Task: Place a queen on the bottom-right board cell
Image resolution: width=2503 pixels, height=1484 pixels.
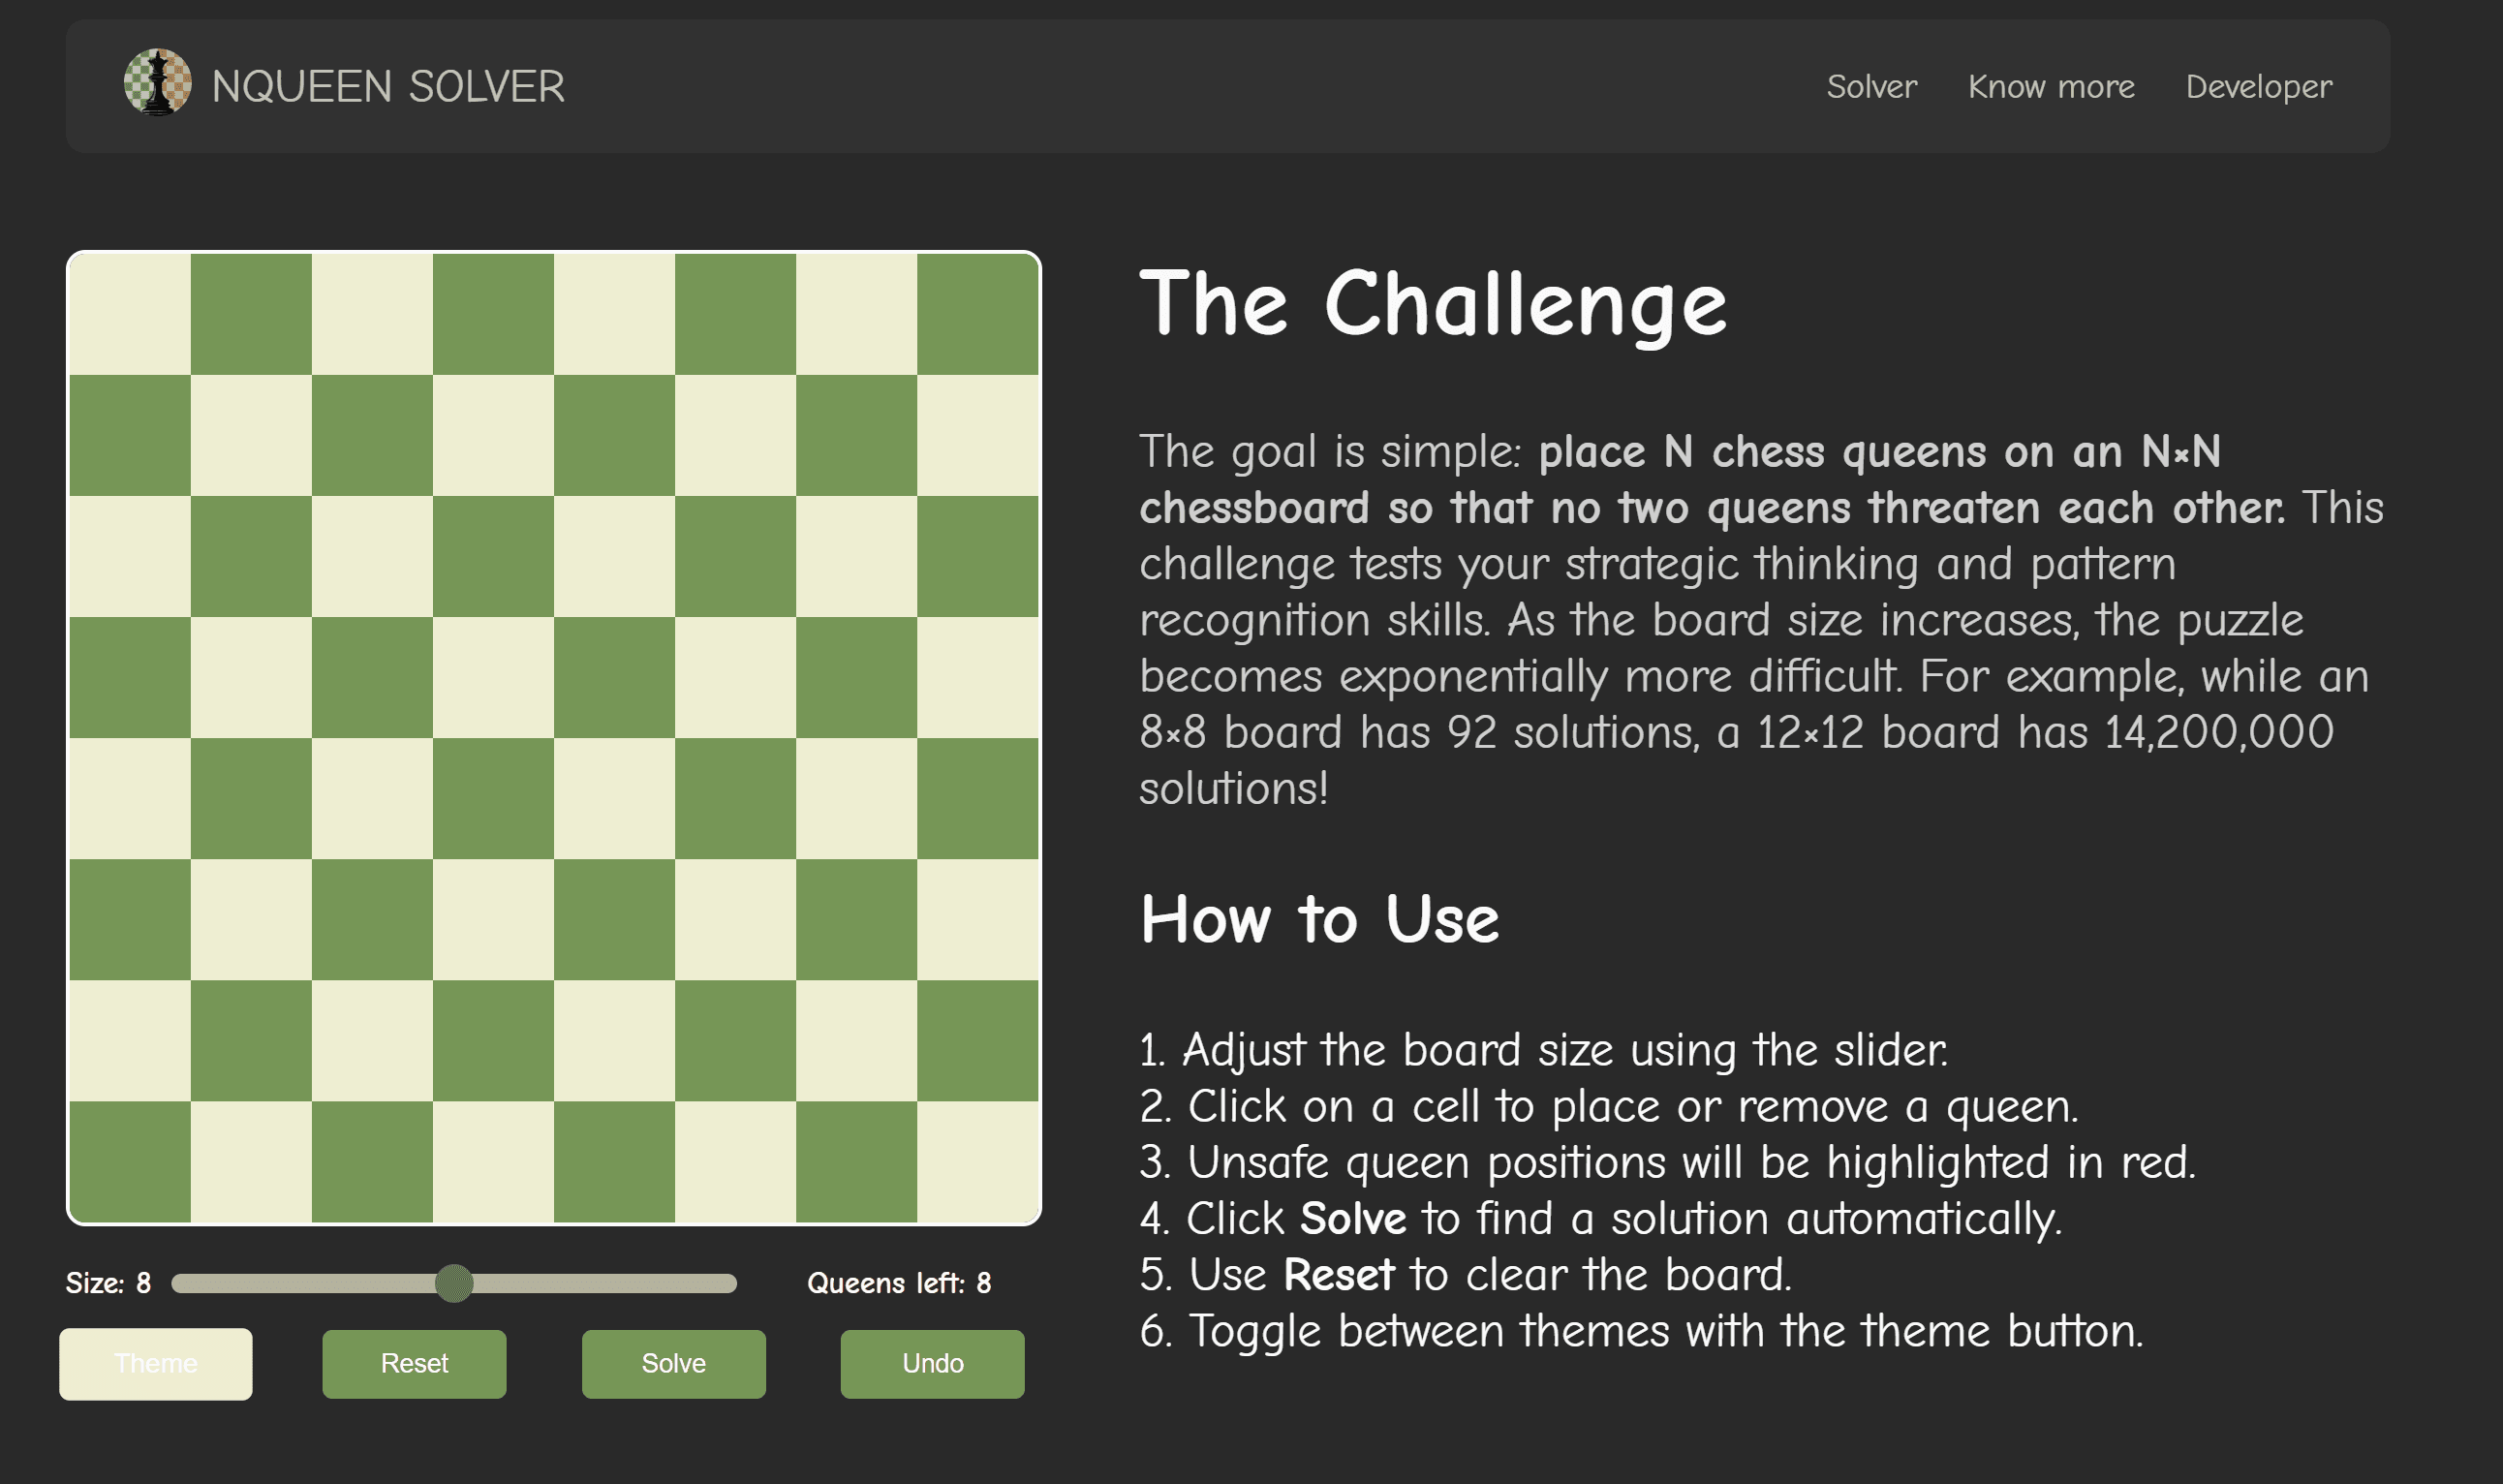Action: click(x=976, y=1160)
